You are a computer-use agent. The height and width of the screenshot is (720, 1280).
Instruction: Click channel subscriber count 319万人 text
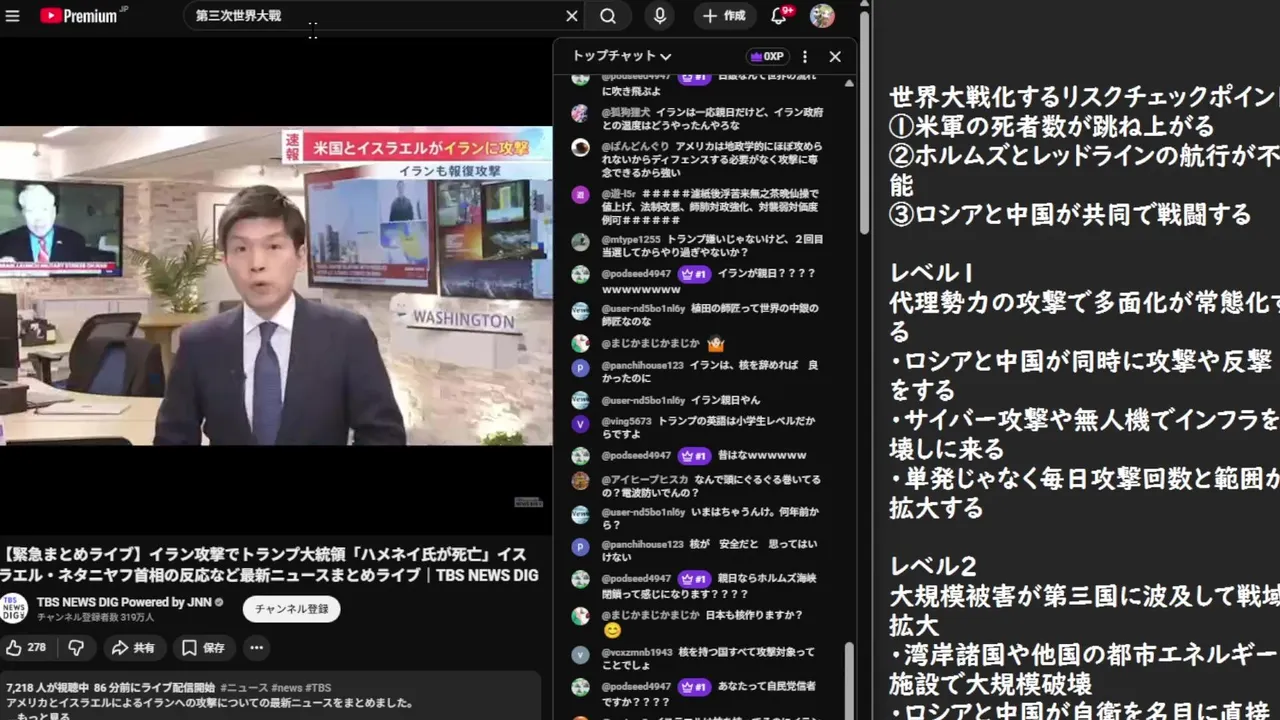[x=96, y=617]
